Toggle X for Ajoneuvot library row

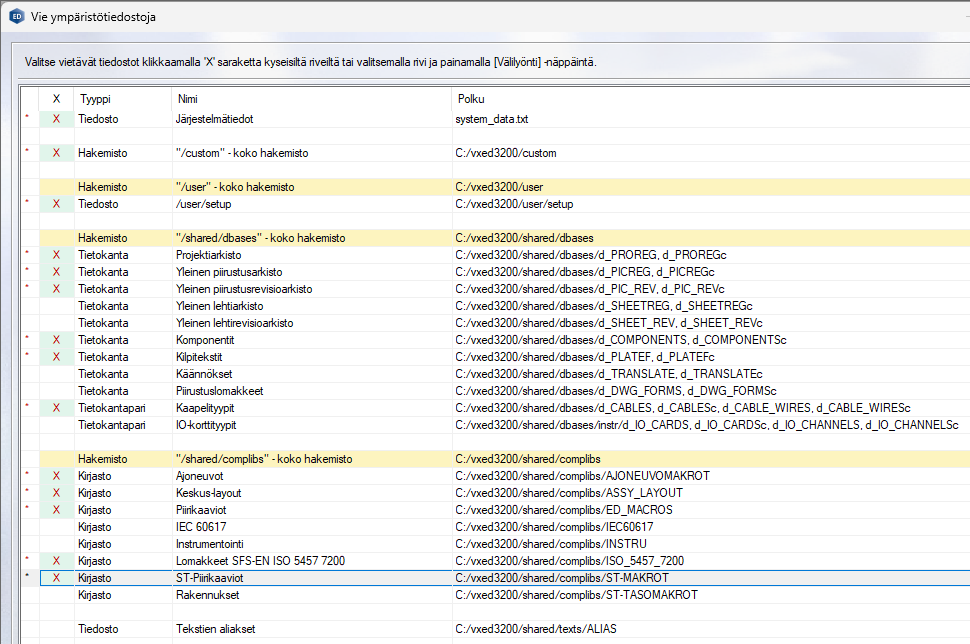57,476
